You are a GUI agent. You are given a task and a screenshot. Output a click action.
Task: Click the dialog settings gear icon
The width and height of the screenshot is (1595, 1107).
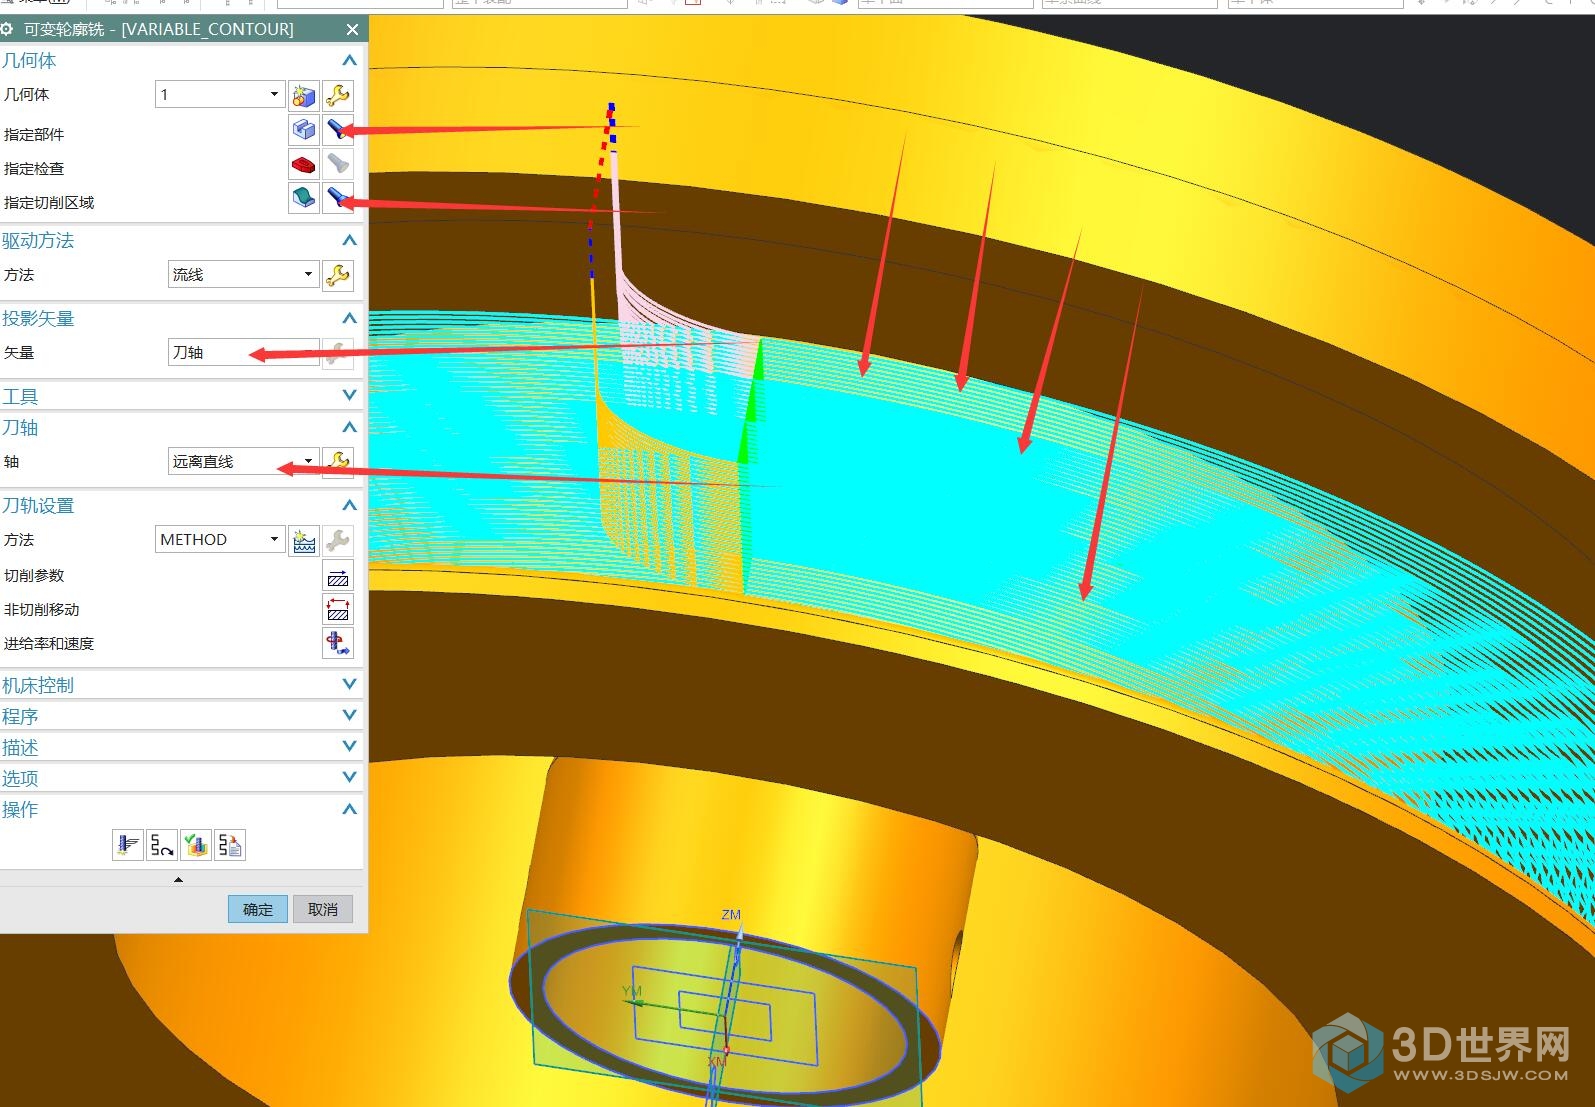7,29
